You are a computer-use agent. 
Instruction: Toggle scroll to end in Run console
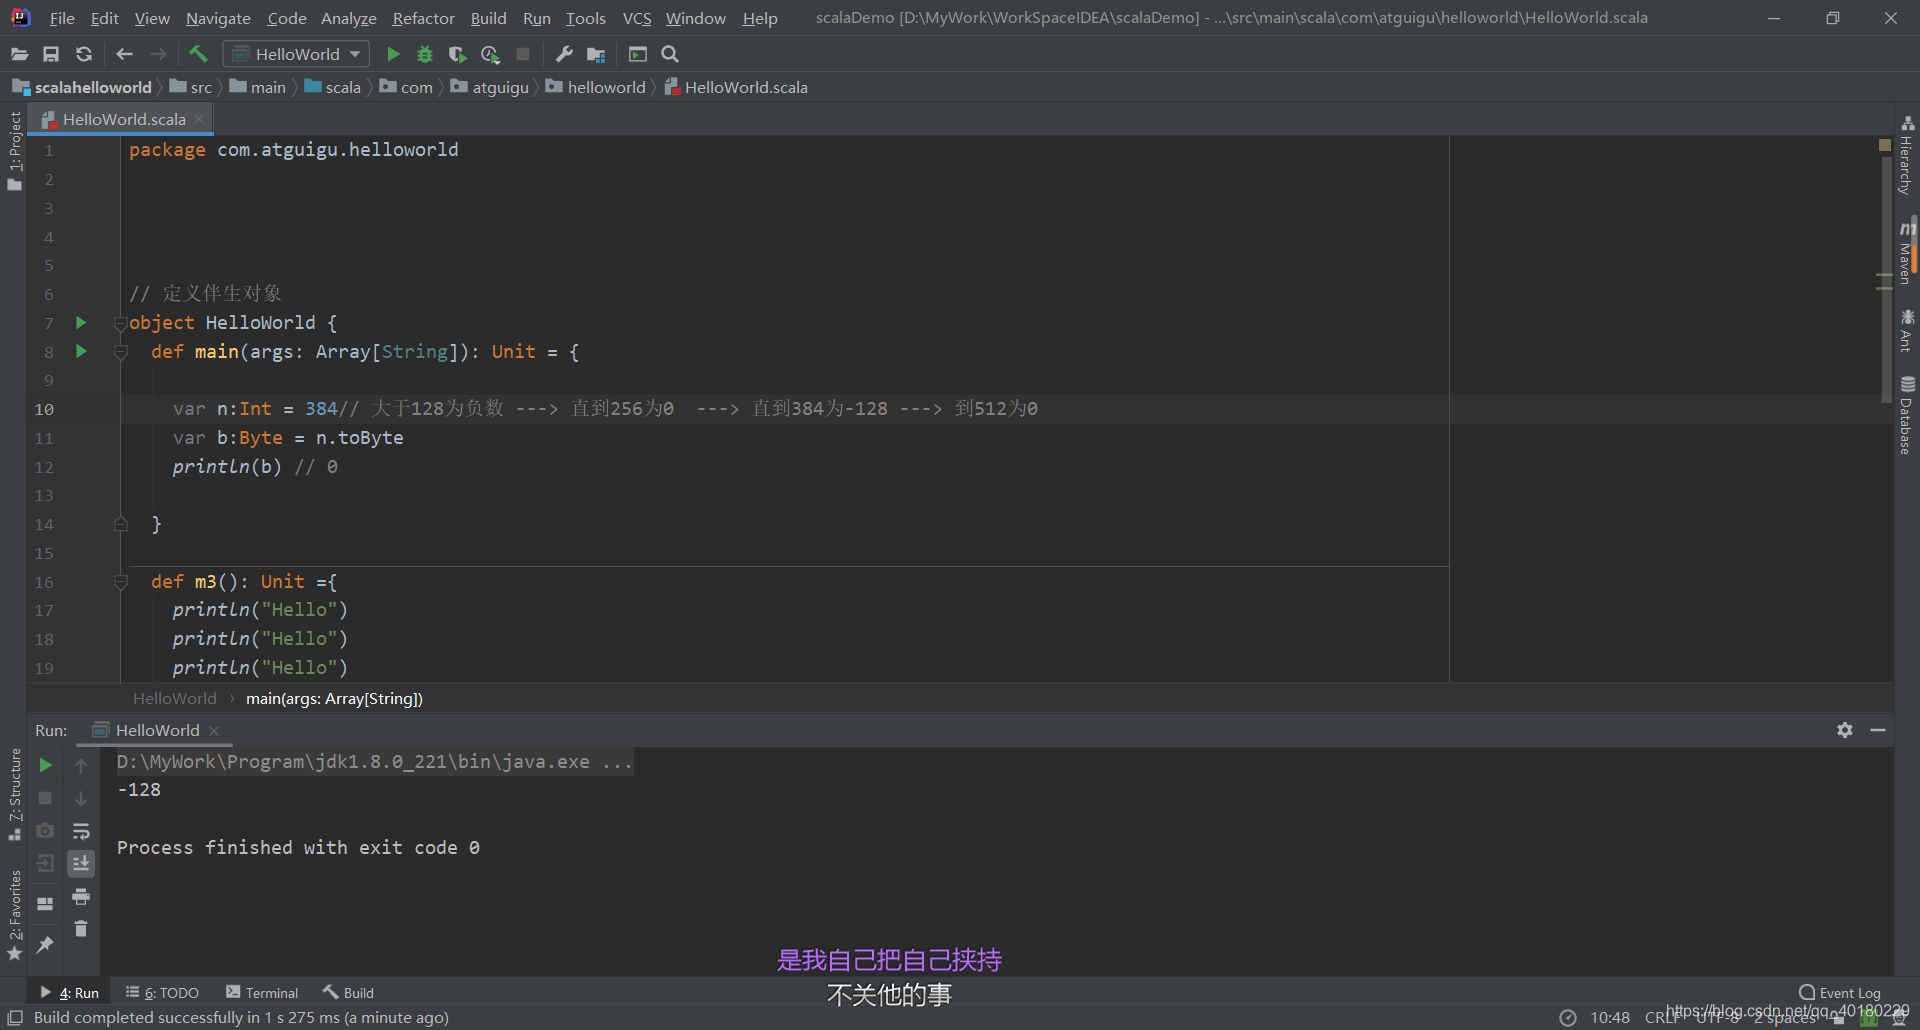click(81, 864)
